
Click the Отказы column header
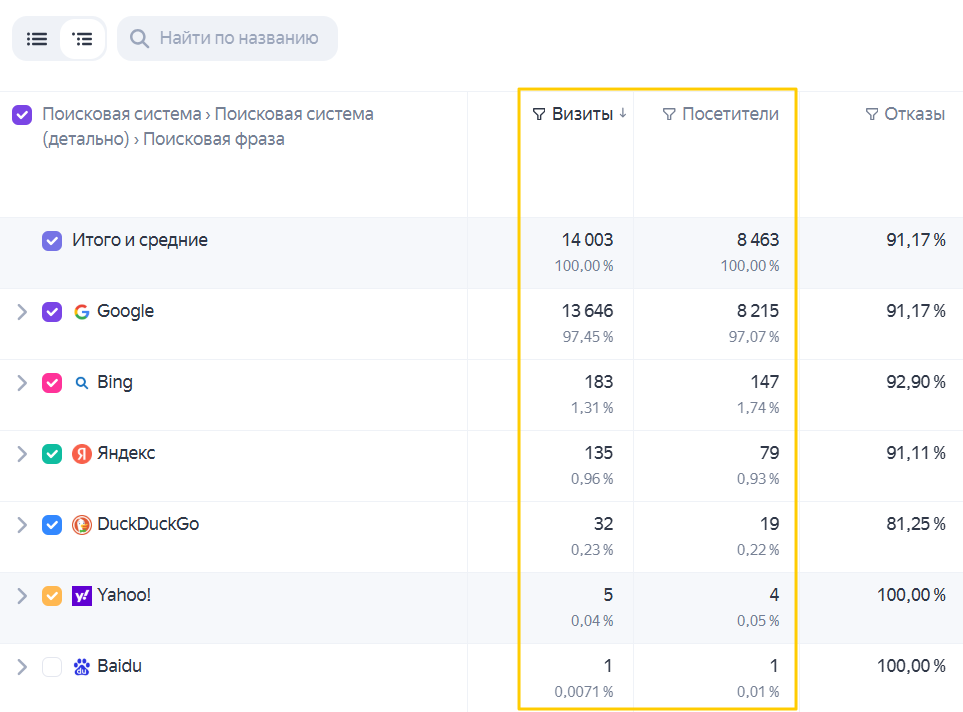click(914, 114)
